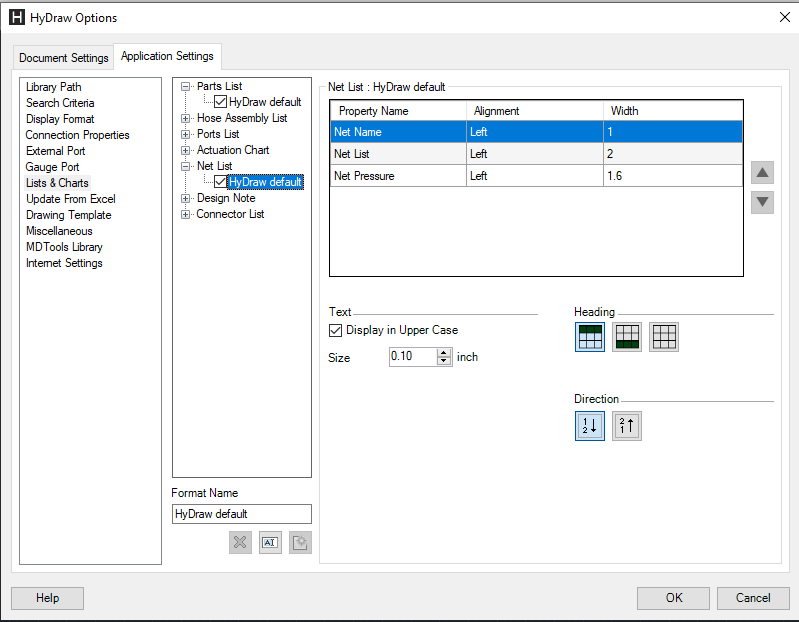This screenshot has width=799, height=622.
Task: Click the new format icon
Action: point(300,543)
